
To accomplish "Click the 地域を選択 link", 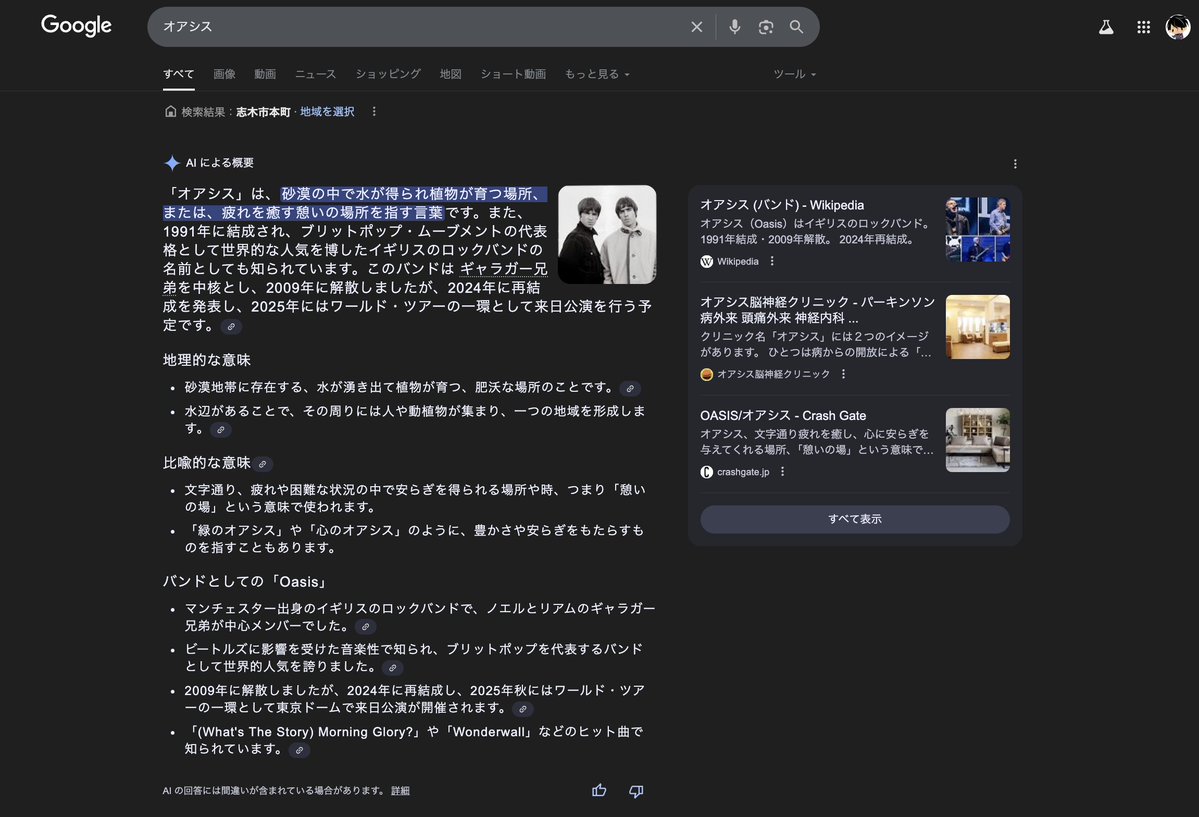I will tap(327, 112).
